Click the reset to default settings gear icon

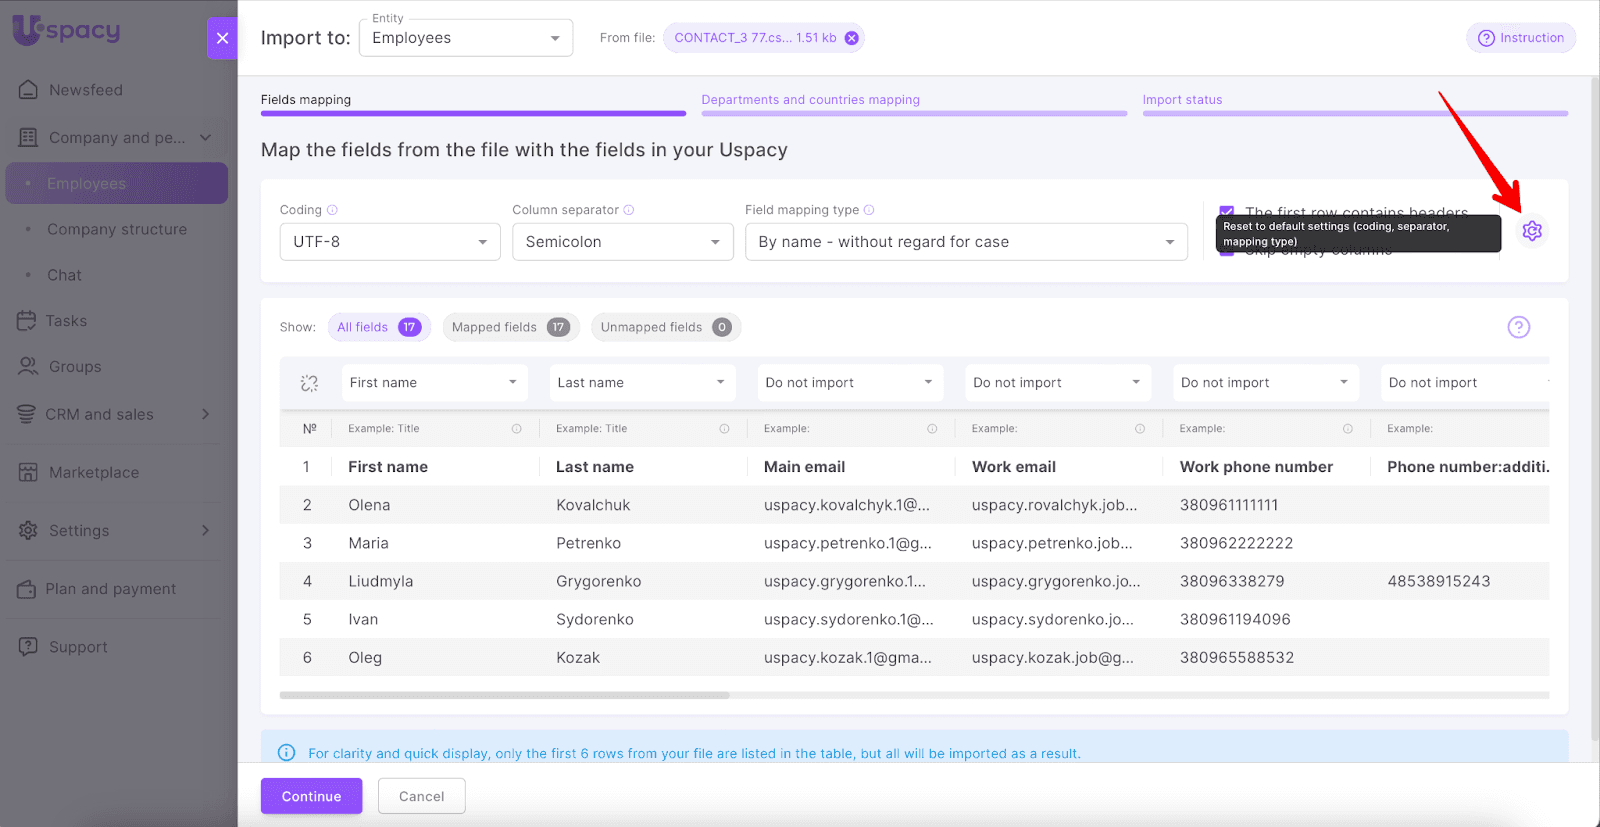(x=1531, y=231)
